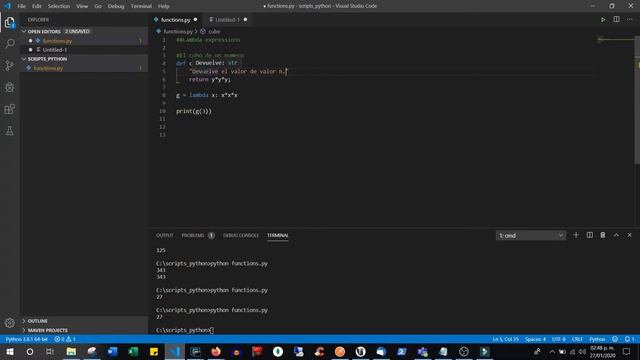
Task: Click cube symbol in breadcrumb
Action: click(x=214, y=31)
